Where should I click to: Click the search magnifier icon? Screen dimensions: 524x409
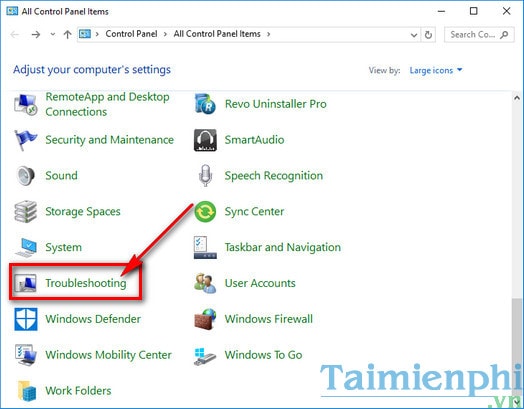[x=504, y=34]
